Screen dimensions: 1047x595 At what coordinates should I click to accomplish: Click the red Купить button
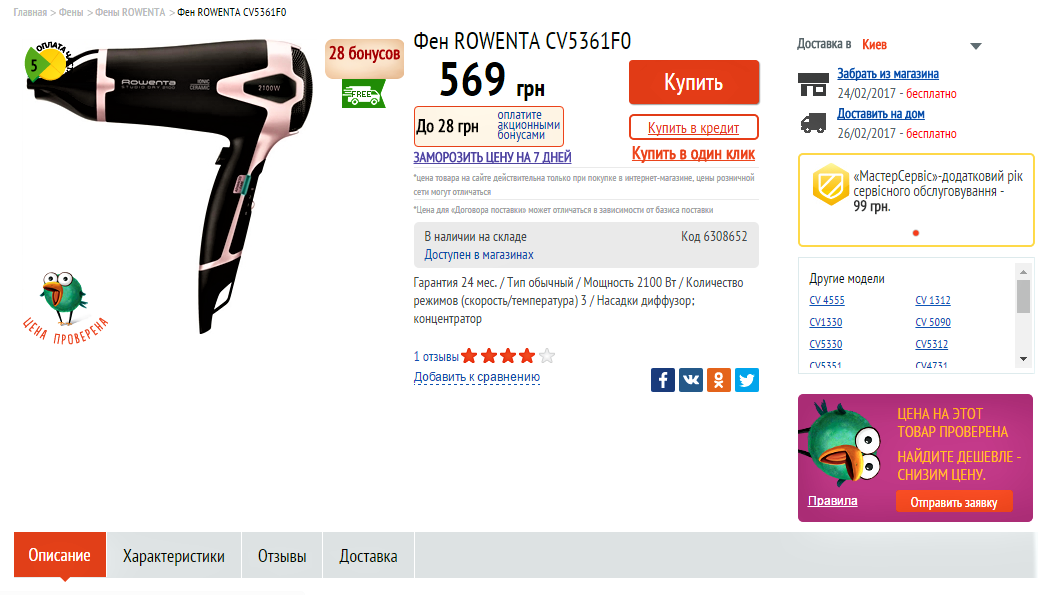(x=694, y=82)
